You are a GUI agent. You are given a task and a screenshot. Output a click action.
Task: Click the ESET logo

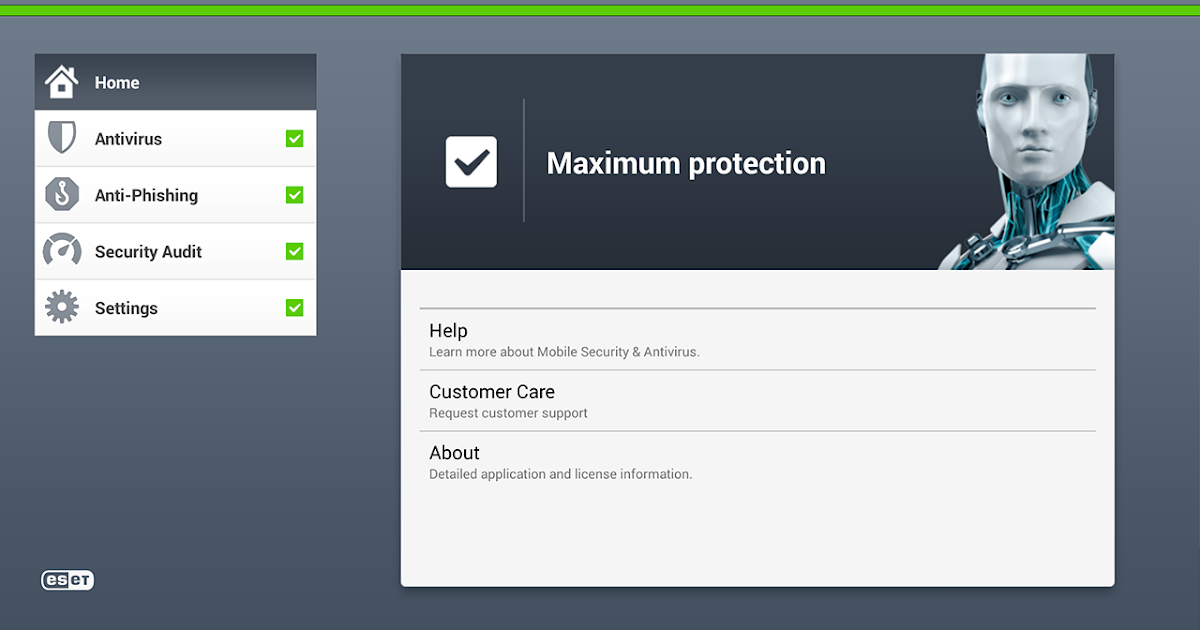pyautogui.click(x=66, y=580)
